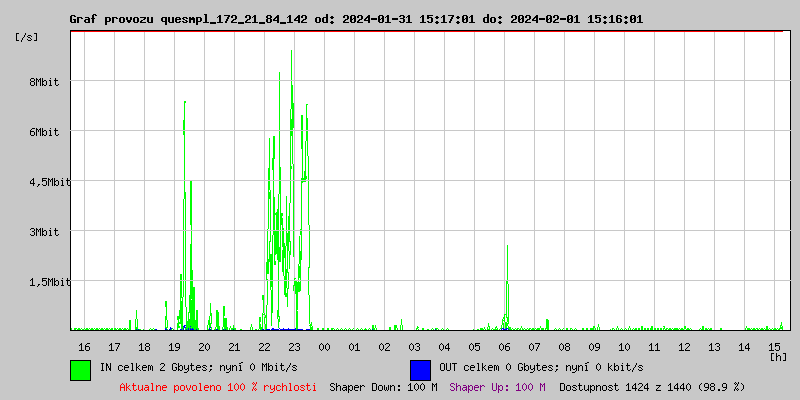Select hour 16 on the time axis
Image resolution: width=800 pixels, height=400 pixels.
[x=84, y=346]
